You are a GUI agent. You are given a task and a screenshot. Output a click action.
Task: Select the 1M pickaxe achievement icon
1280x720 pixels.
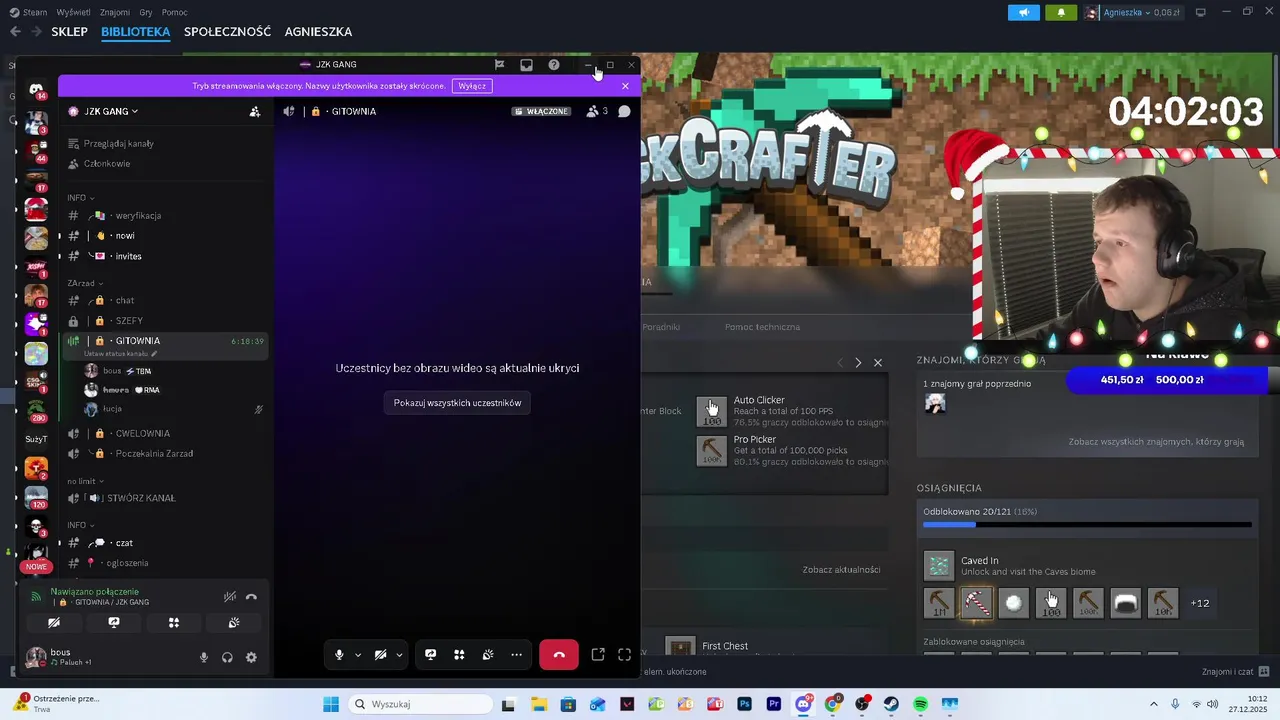point(939,602)
